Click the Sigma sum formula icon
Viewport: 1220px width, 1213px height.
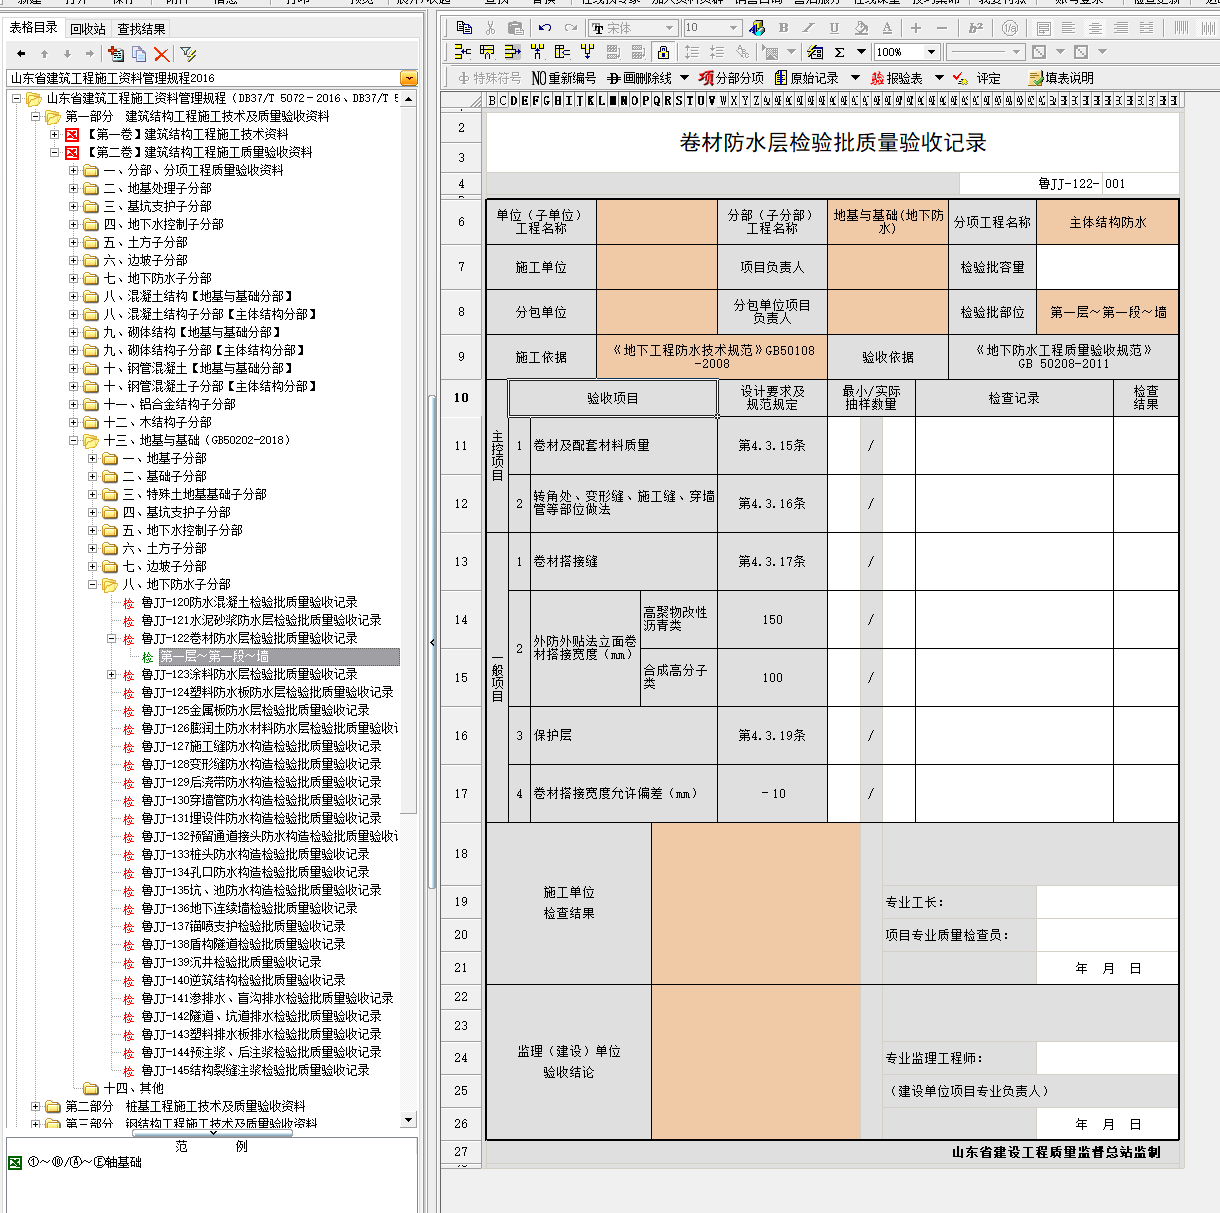coord(840,52)
